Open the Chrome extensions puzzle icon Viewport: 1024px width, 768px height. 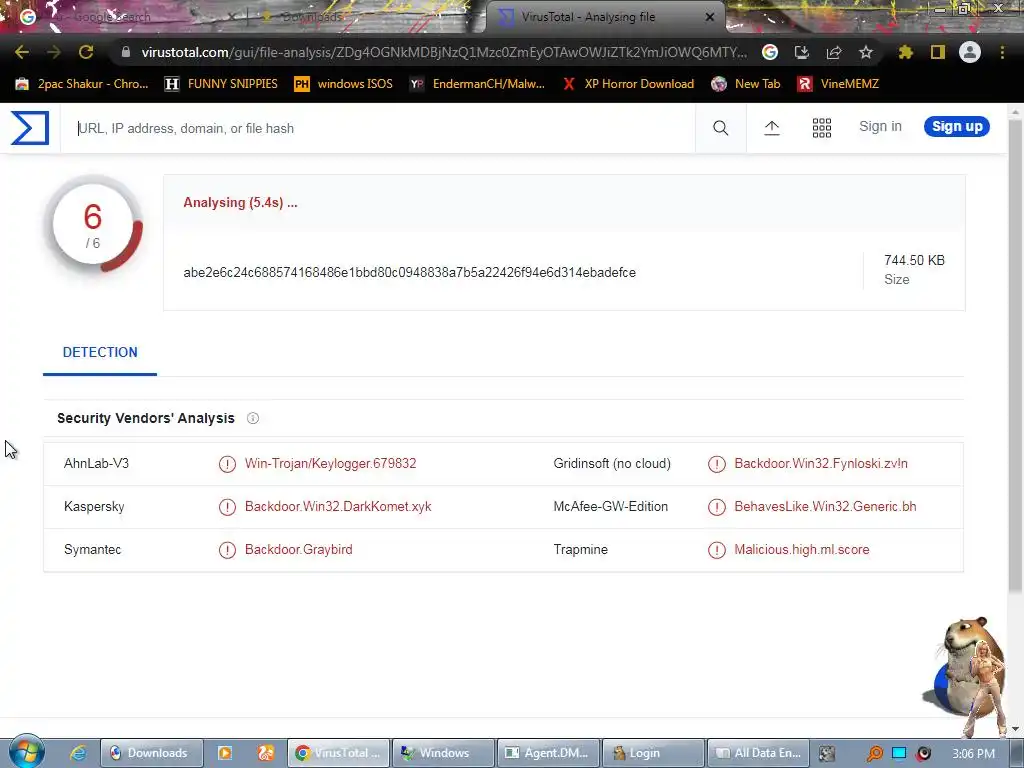coord(905,52)
